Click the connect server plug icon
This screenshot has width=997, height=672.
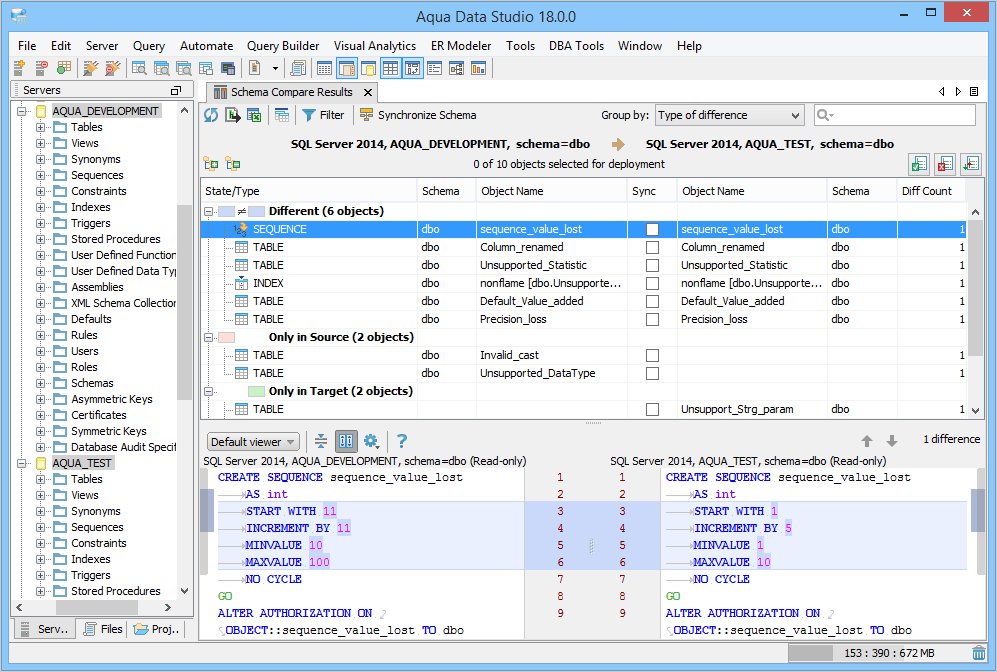(x=91, y=68)
